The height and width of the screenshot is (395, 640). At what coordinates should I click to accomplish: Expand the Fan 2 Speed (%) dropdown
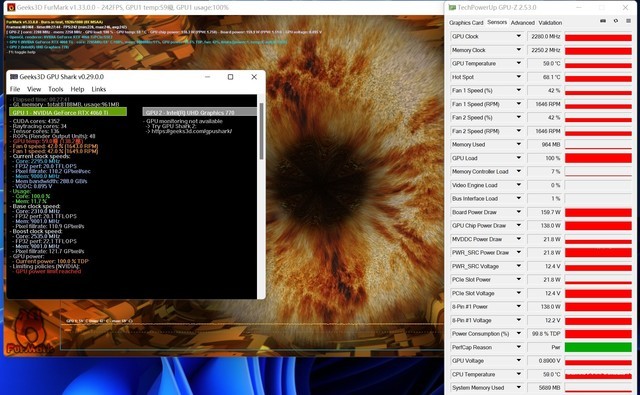click(518, 117)
